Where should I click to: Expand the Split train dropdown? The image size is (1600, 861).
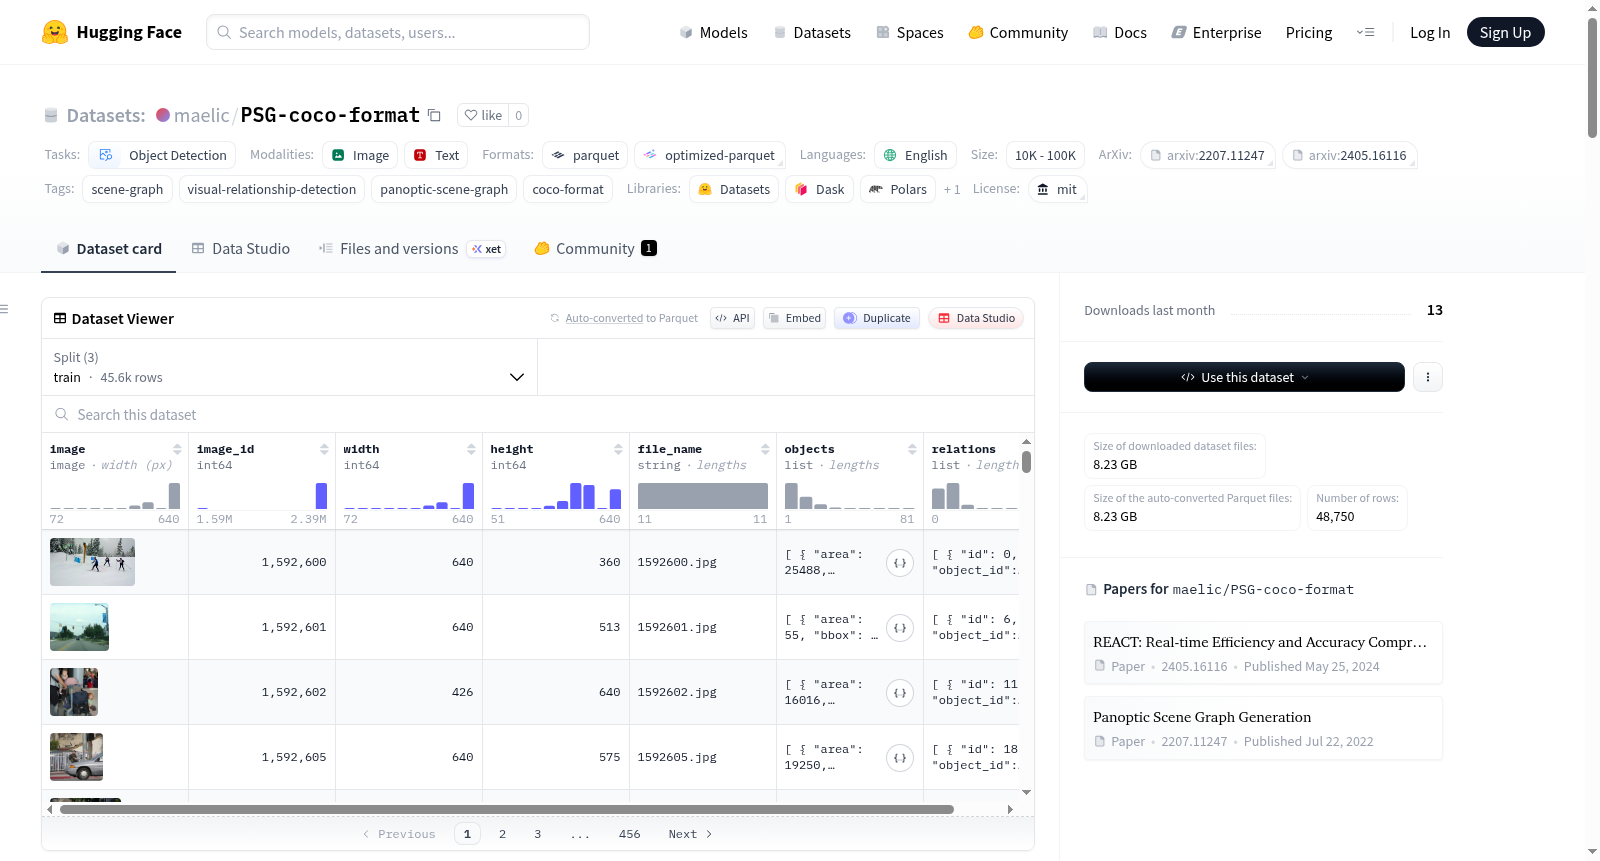(290, 367)
